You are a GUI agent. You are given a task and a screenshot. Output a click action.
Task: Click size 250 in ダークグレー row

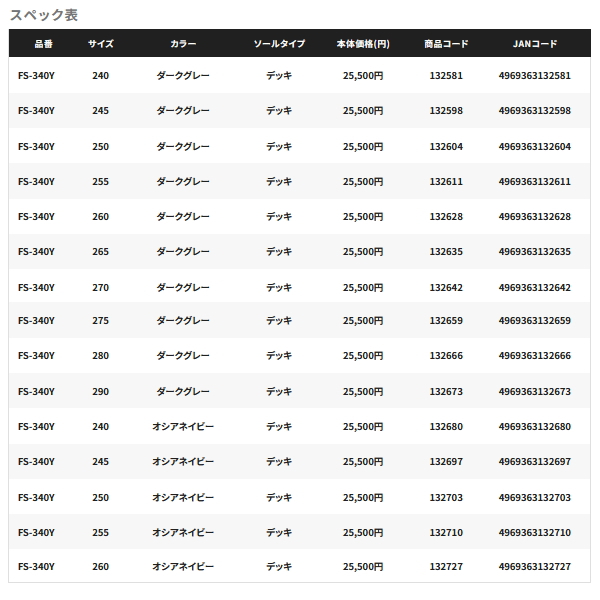[101, 147]
